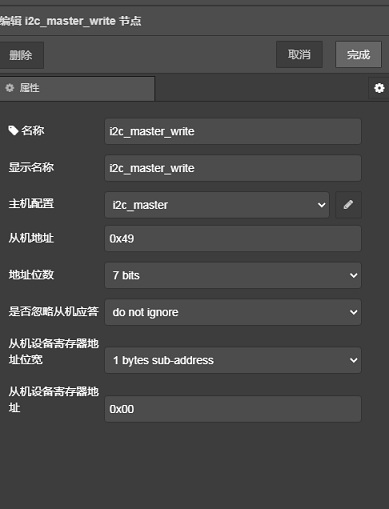This screenshot has height=509, width=389.
Task: Click the gear icon on the 属性 tab
Action: [x=10, y=88]
